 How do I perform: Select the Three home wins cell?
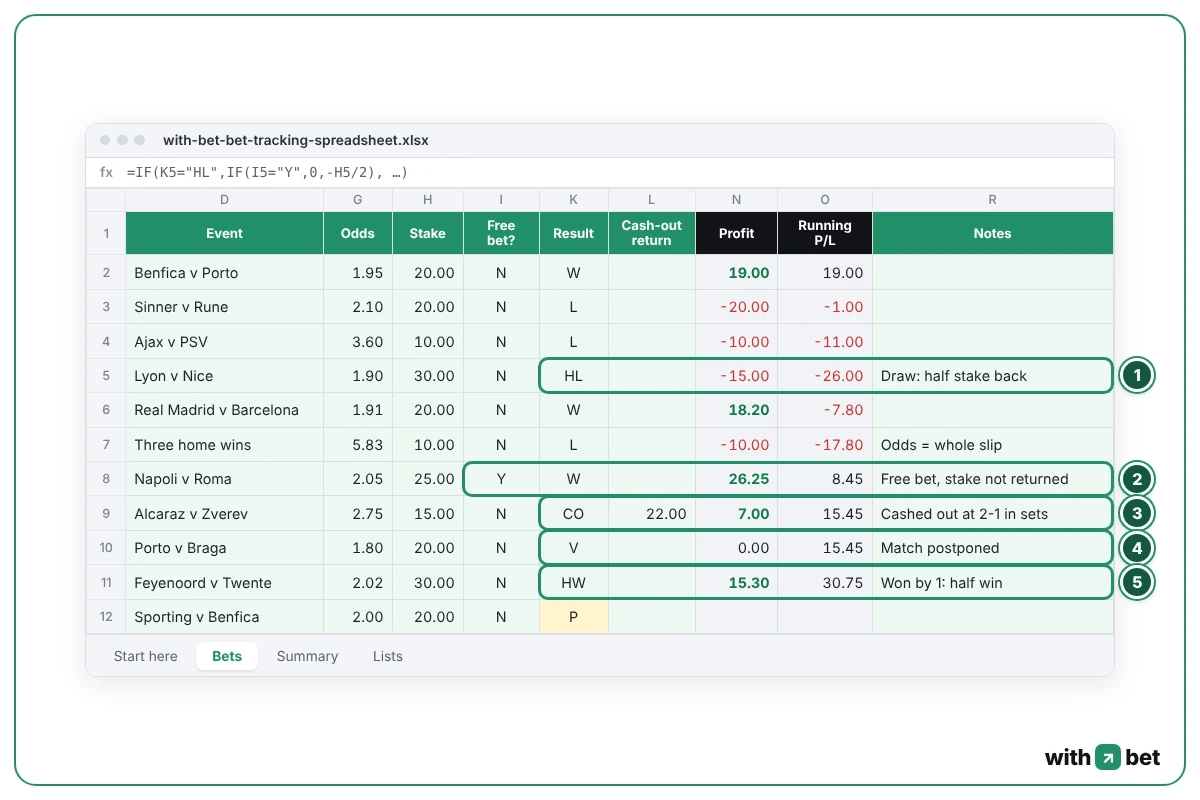point(224,445)
